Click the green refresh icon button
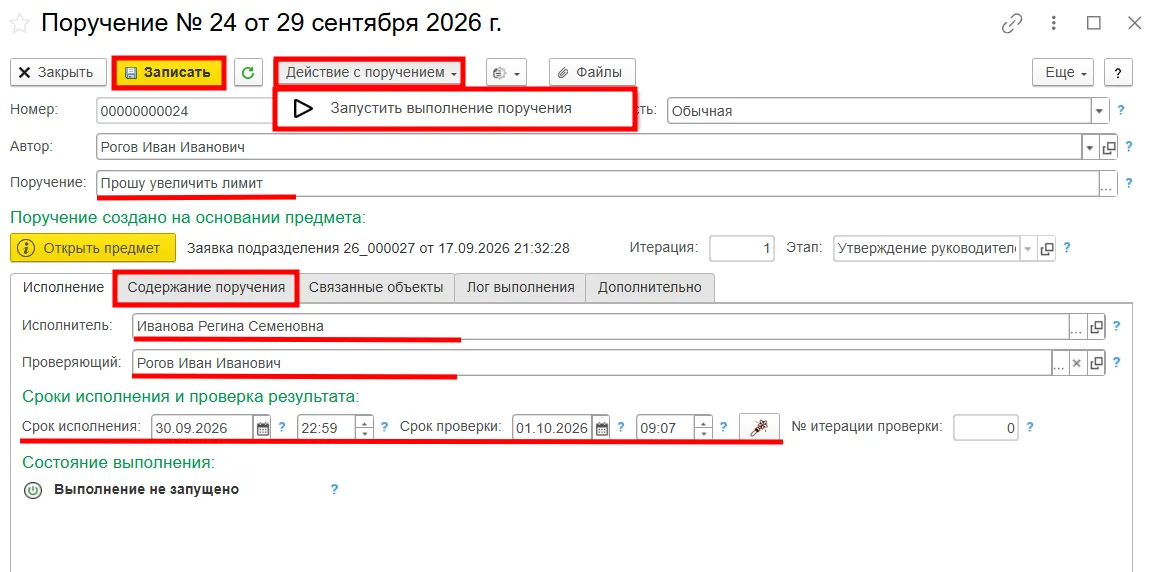The width and height of the screenshot is (1150, 572). tap(248, 73)
